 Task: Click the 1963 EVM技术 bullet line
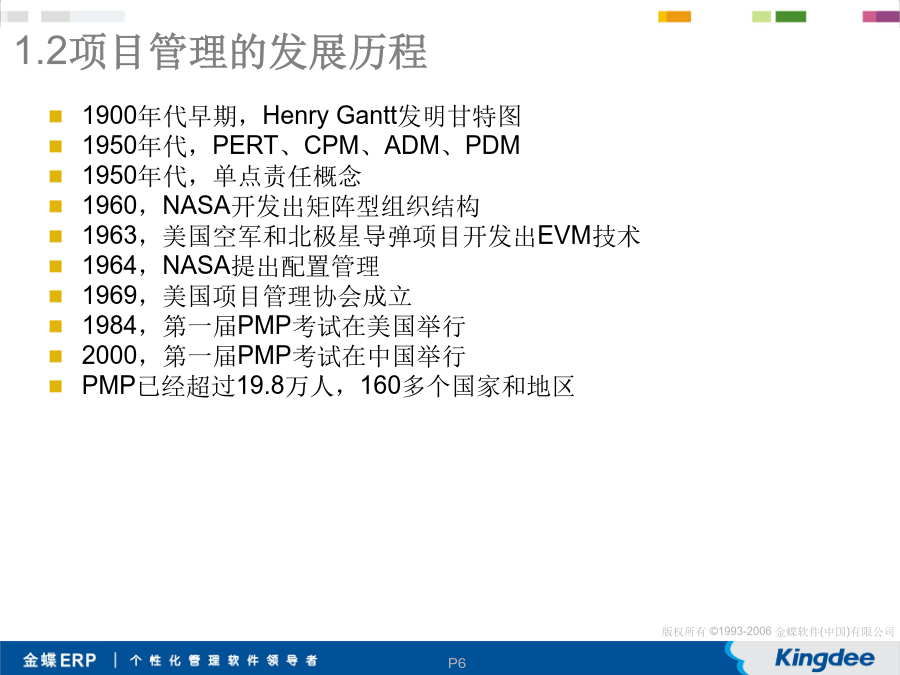(x=361, y=236)
